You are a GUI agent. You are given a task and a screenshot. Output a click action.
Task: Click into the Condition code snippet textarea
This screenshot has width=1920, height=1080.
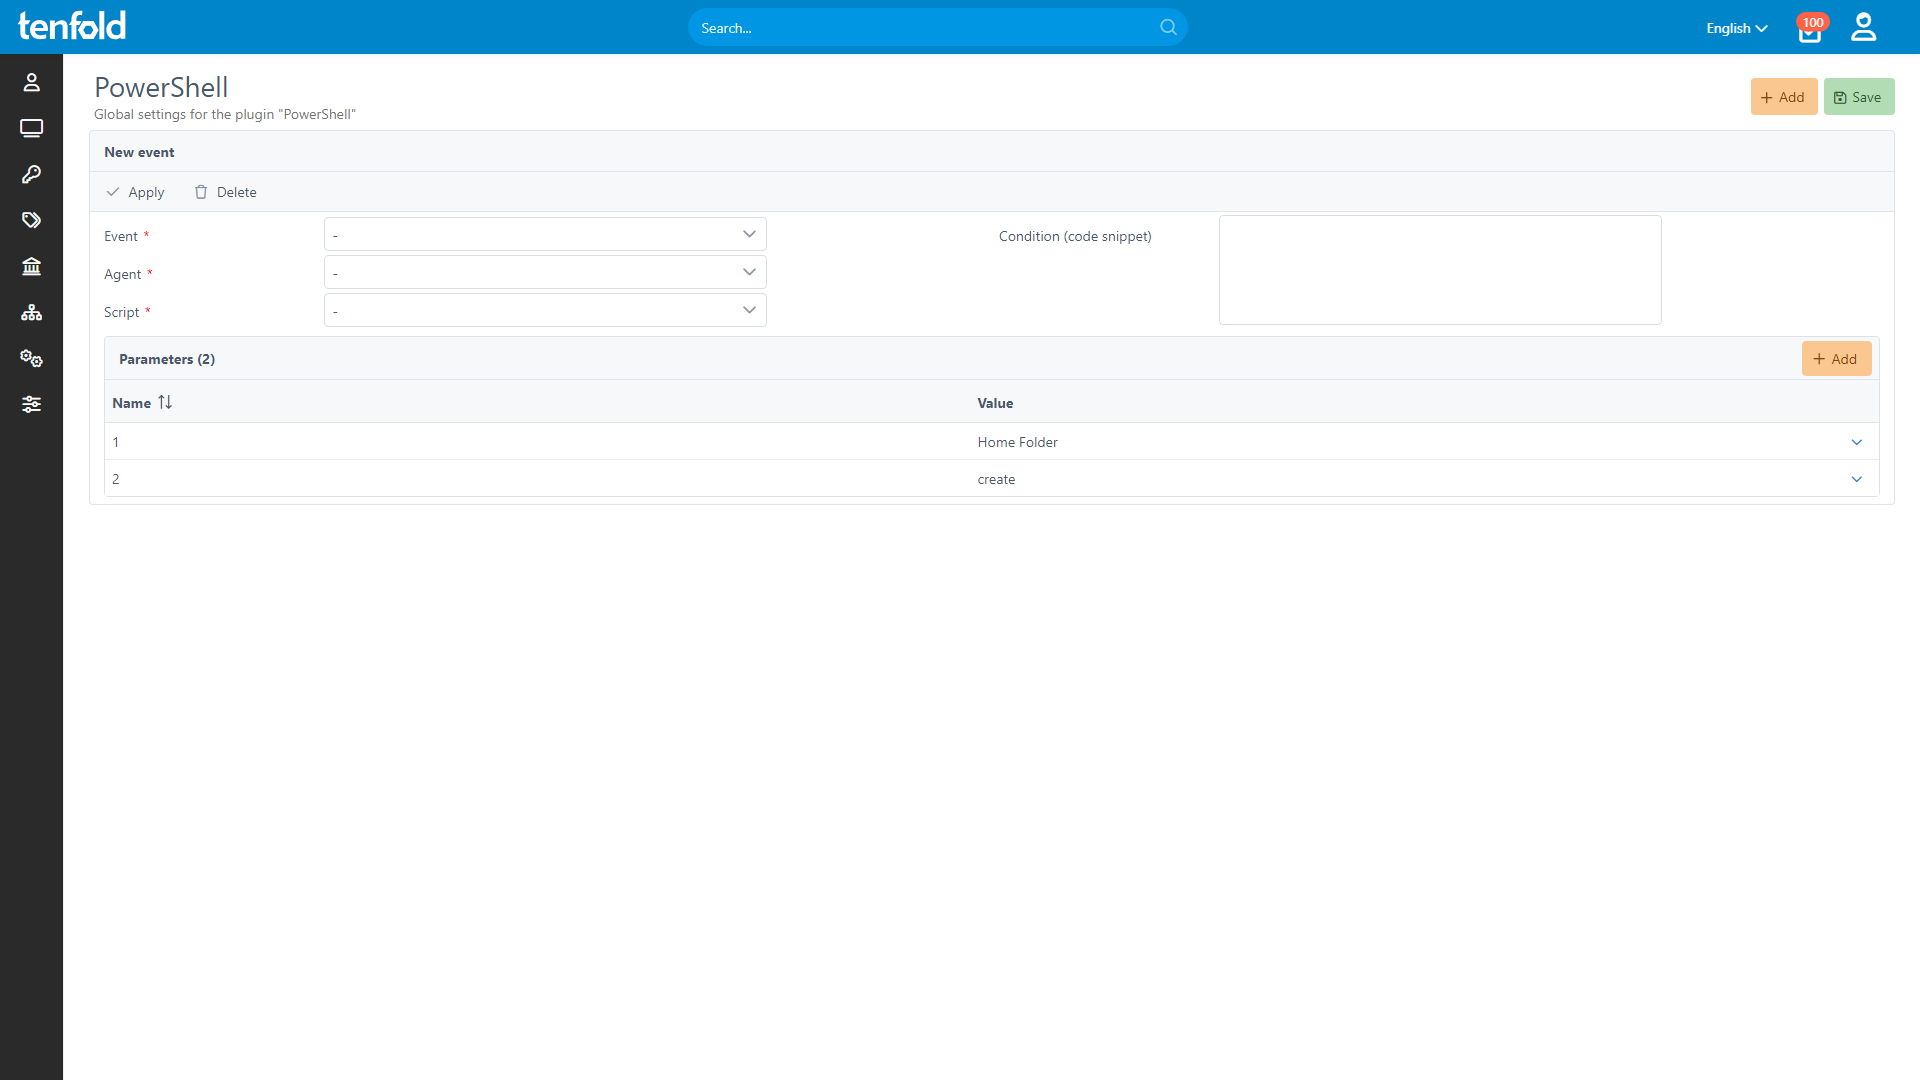click(x=1440, y=270)
